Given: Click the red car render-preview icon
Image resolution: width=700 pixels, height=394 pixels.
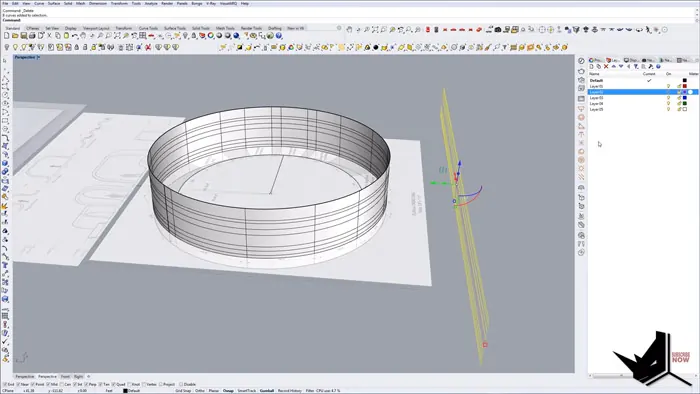Looking at the screenshot, I should point(151,36).
